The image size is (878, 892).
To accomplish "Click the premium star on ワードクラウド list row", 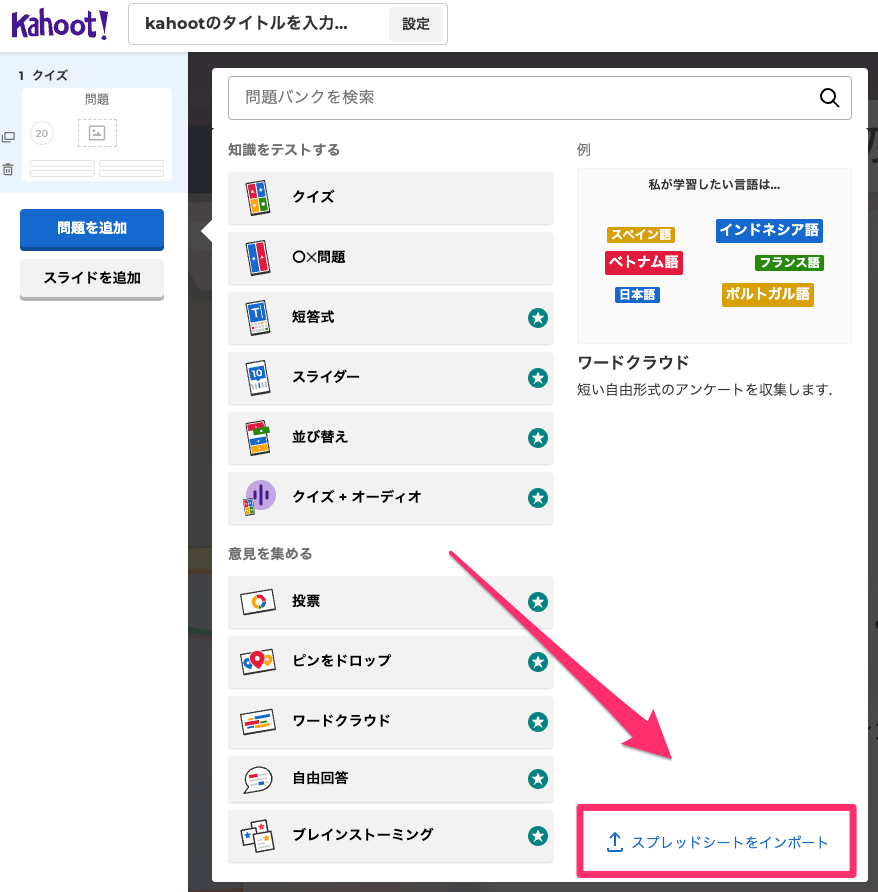I will (538, 722).
